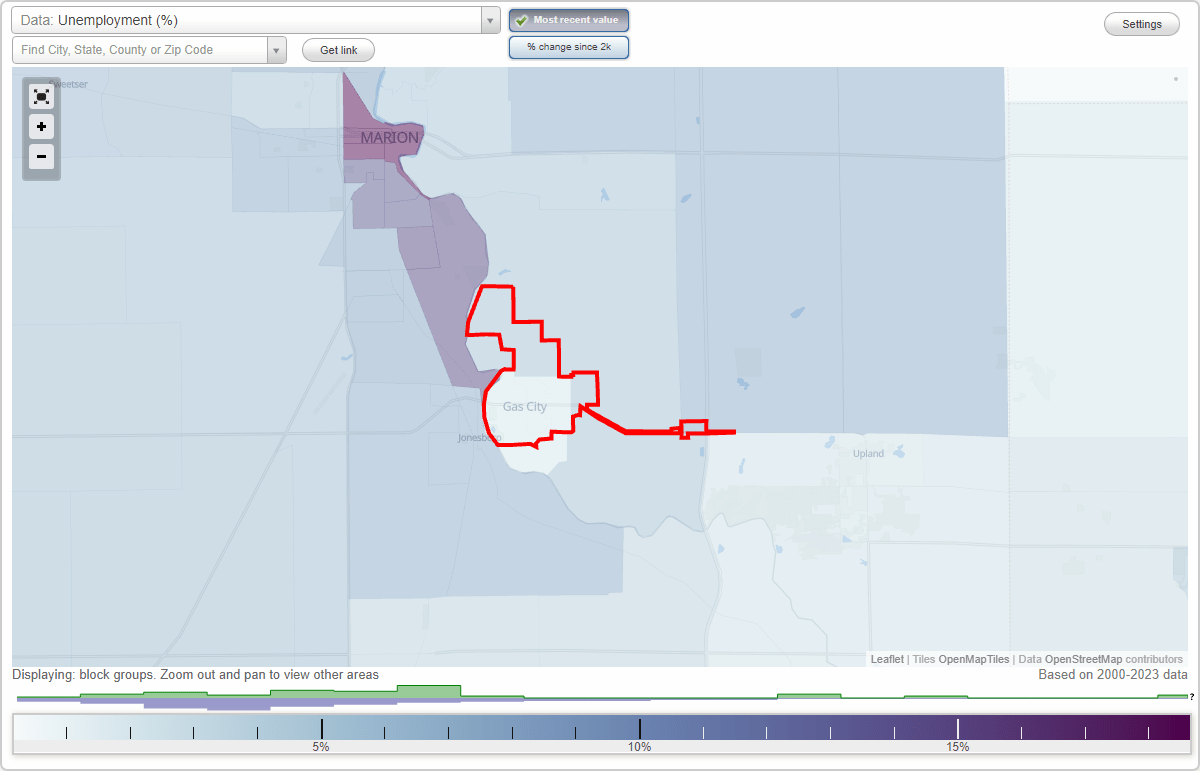Zoom out with the minus button

tap(41, 156)
